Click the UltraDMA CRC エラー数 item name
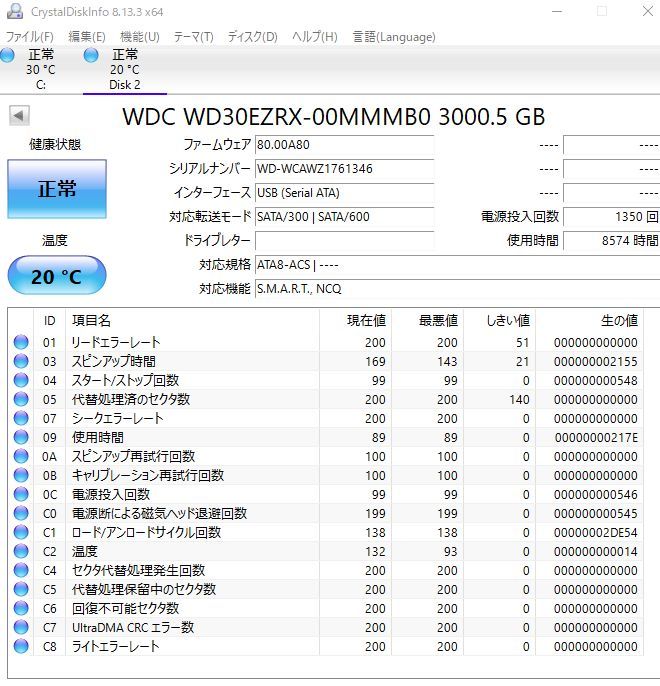 click(133, 627)
